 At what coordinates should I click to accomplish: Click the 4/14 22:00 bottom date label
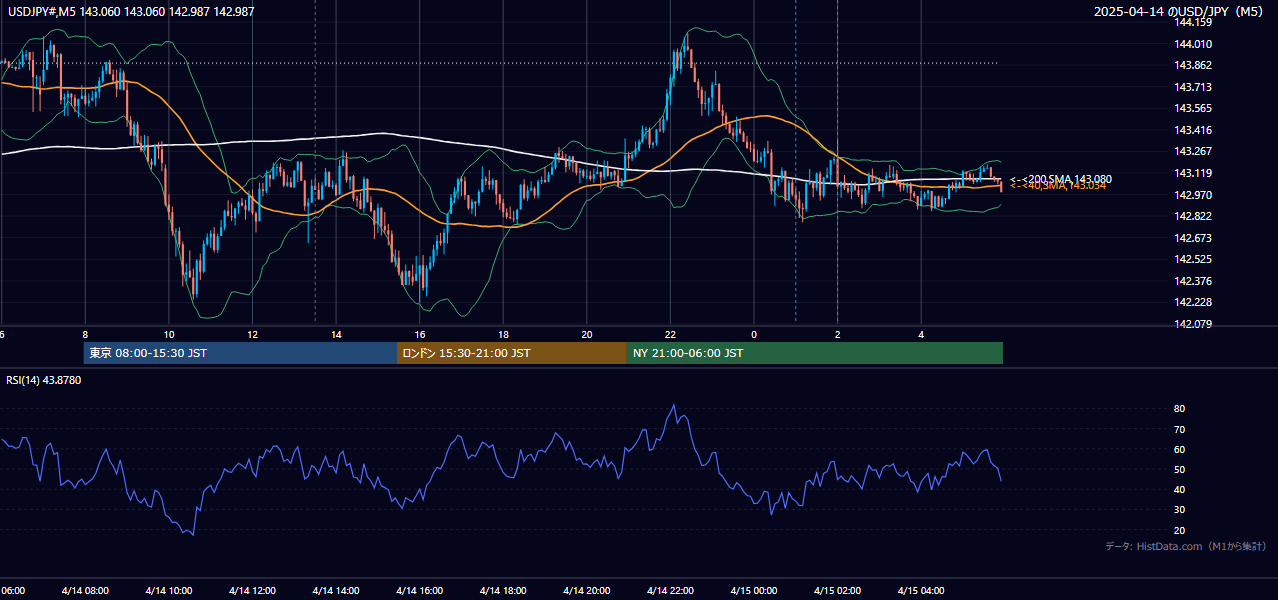[x=670, y=591]
